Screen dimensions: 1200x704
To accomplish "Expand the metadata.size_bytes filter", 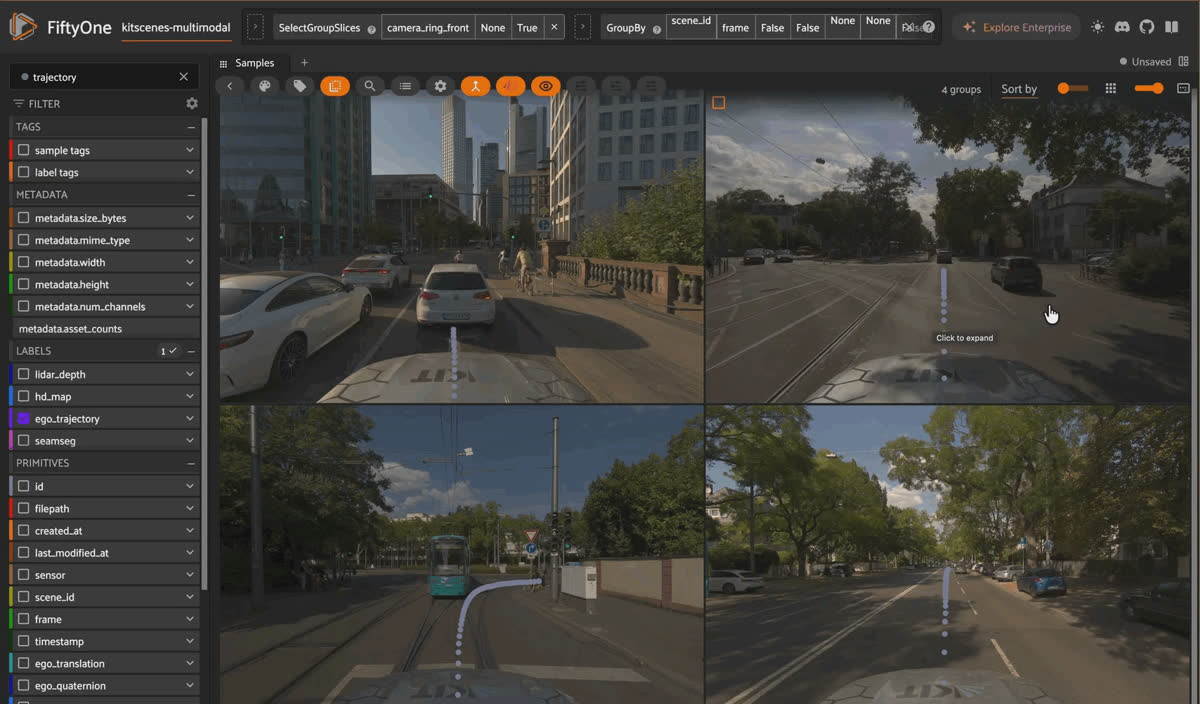I will click(190, 218).
